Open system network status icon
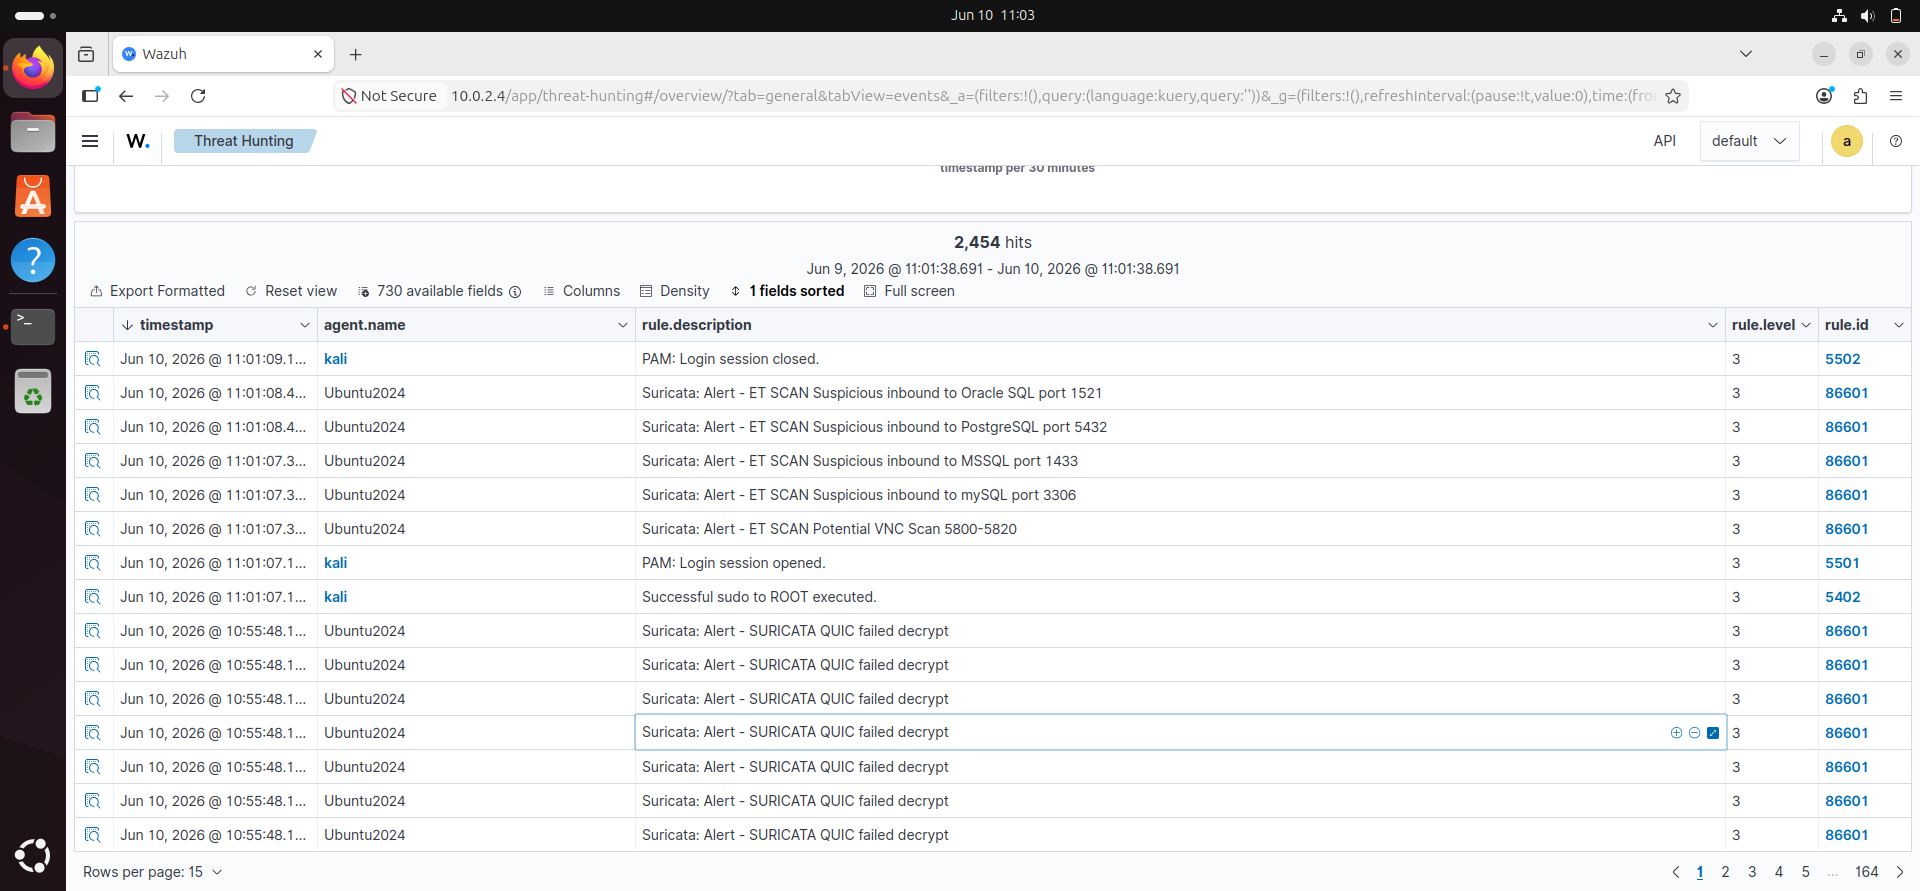 [1838, 15]
